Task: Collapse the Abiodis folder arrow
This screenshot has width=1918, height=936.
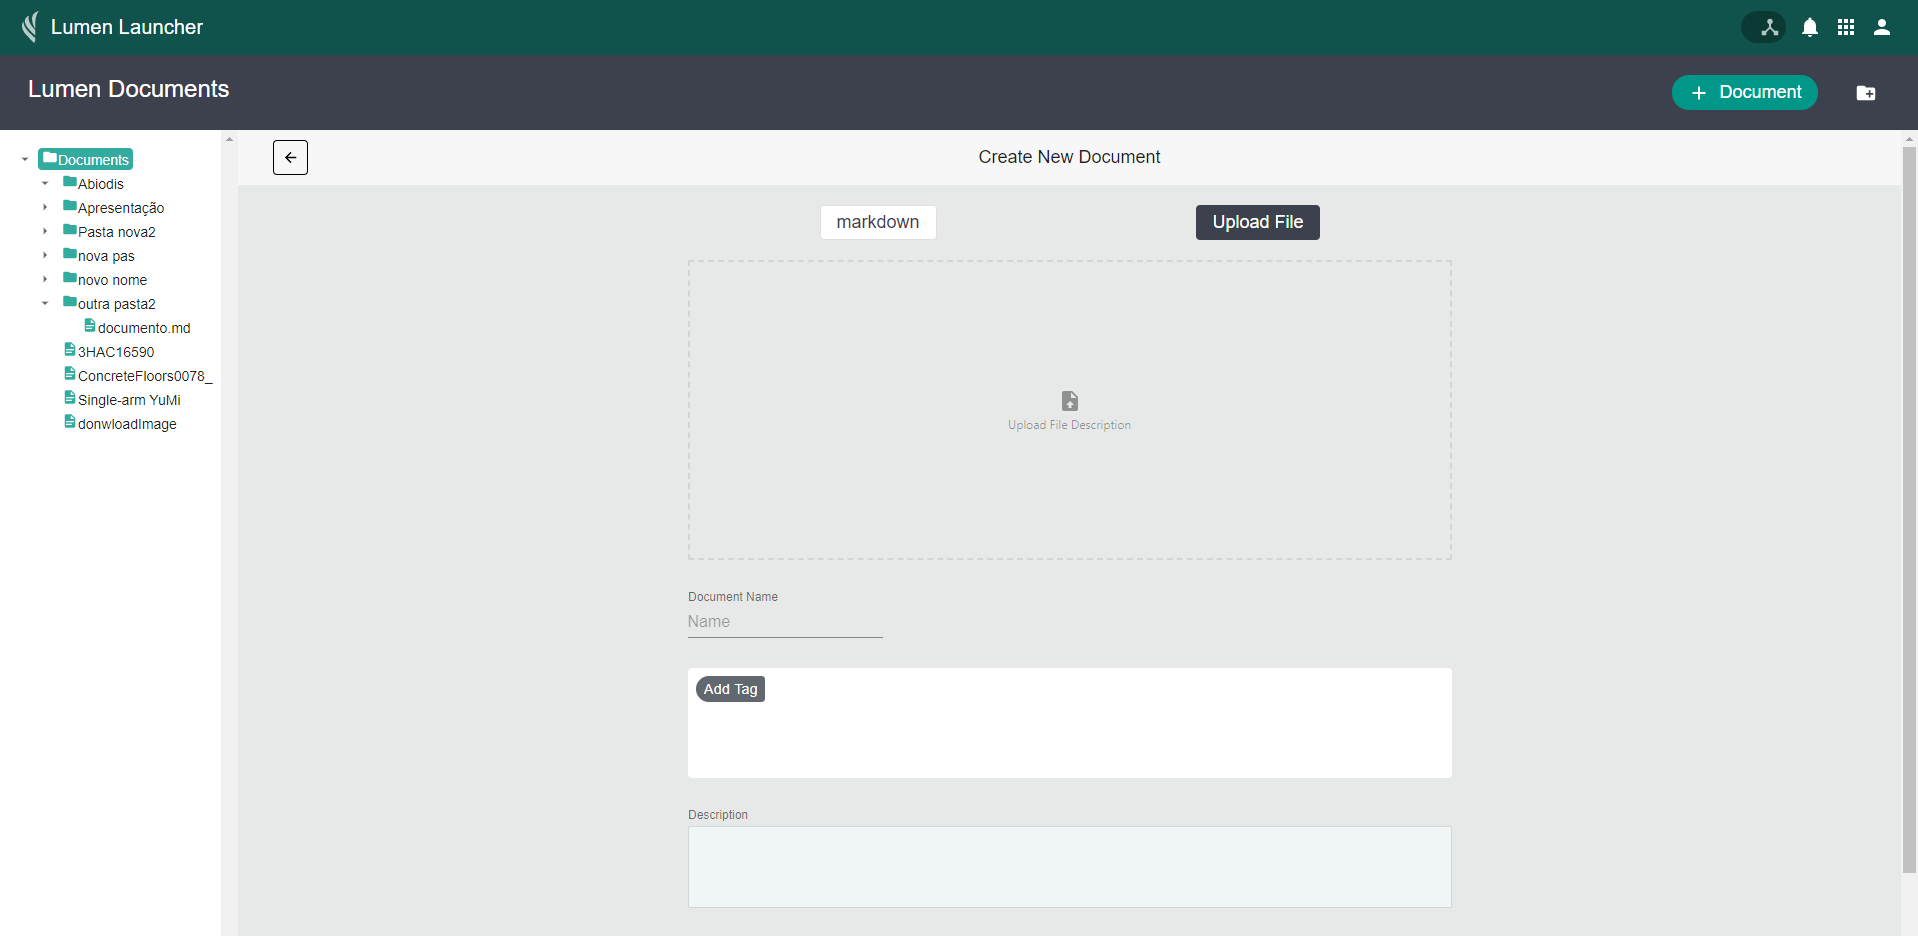Action: point(45,183)
